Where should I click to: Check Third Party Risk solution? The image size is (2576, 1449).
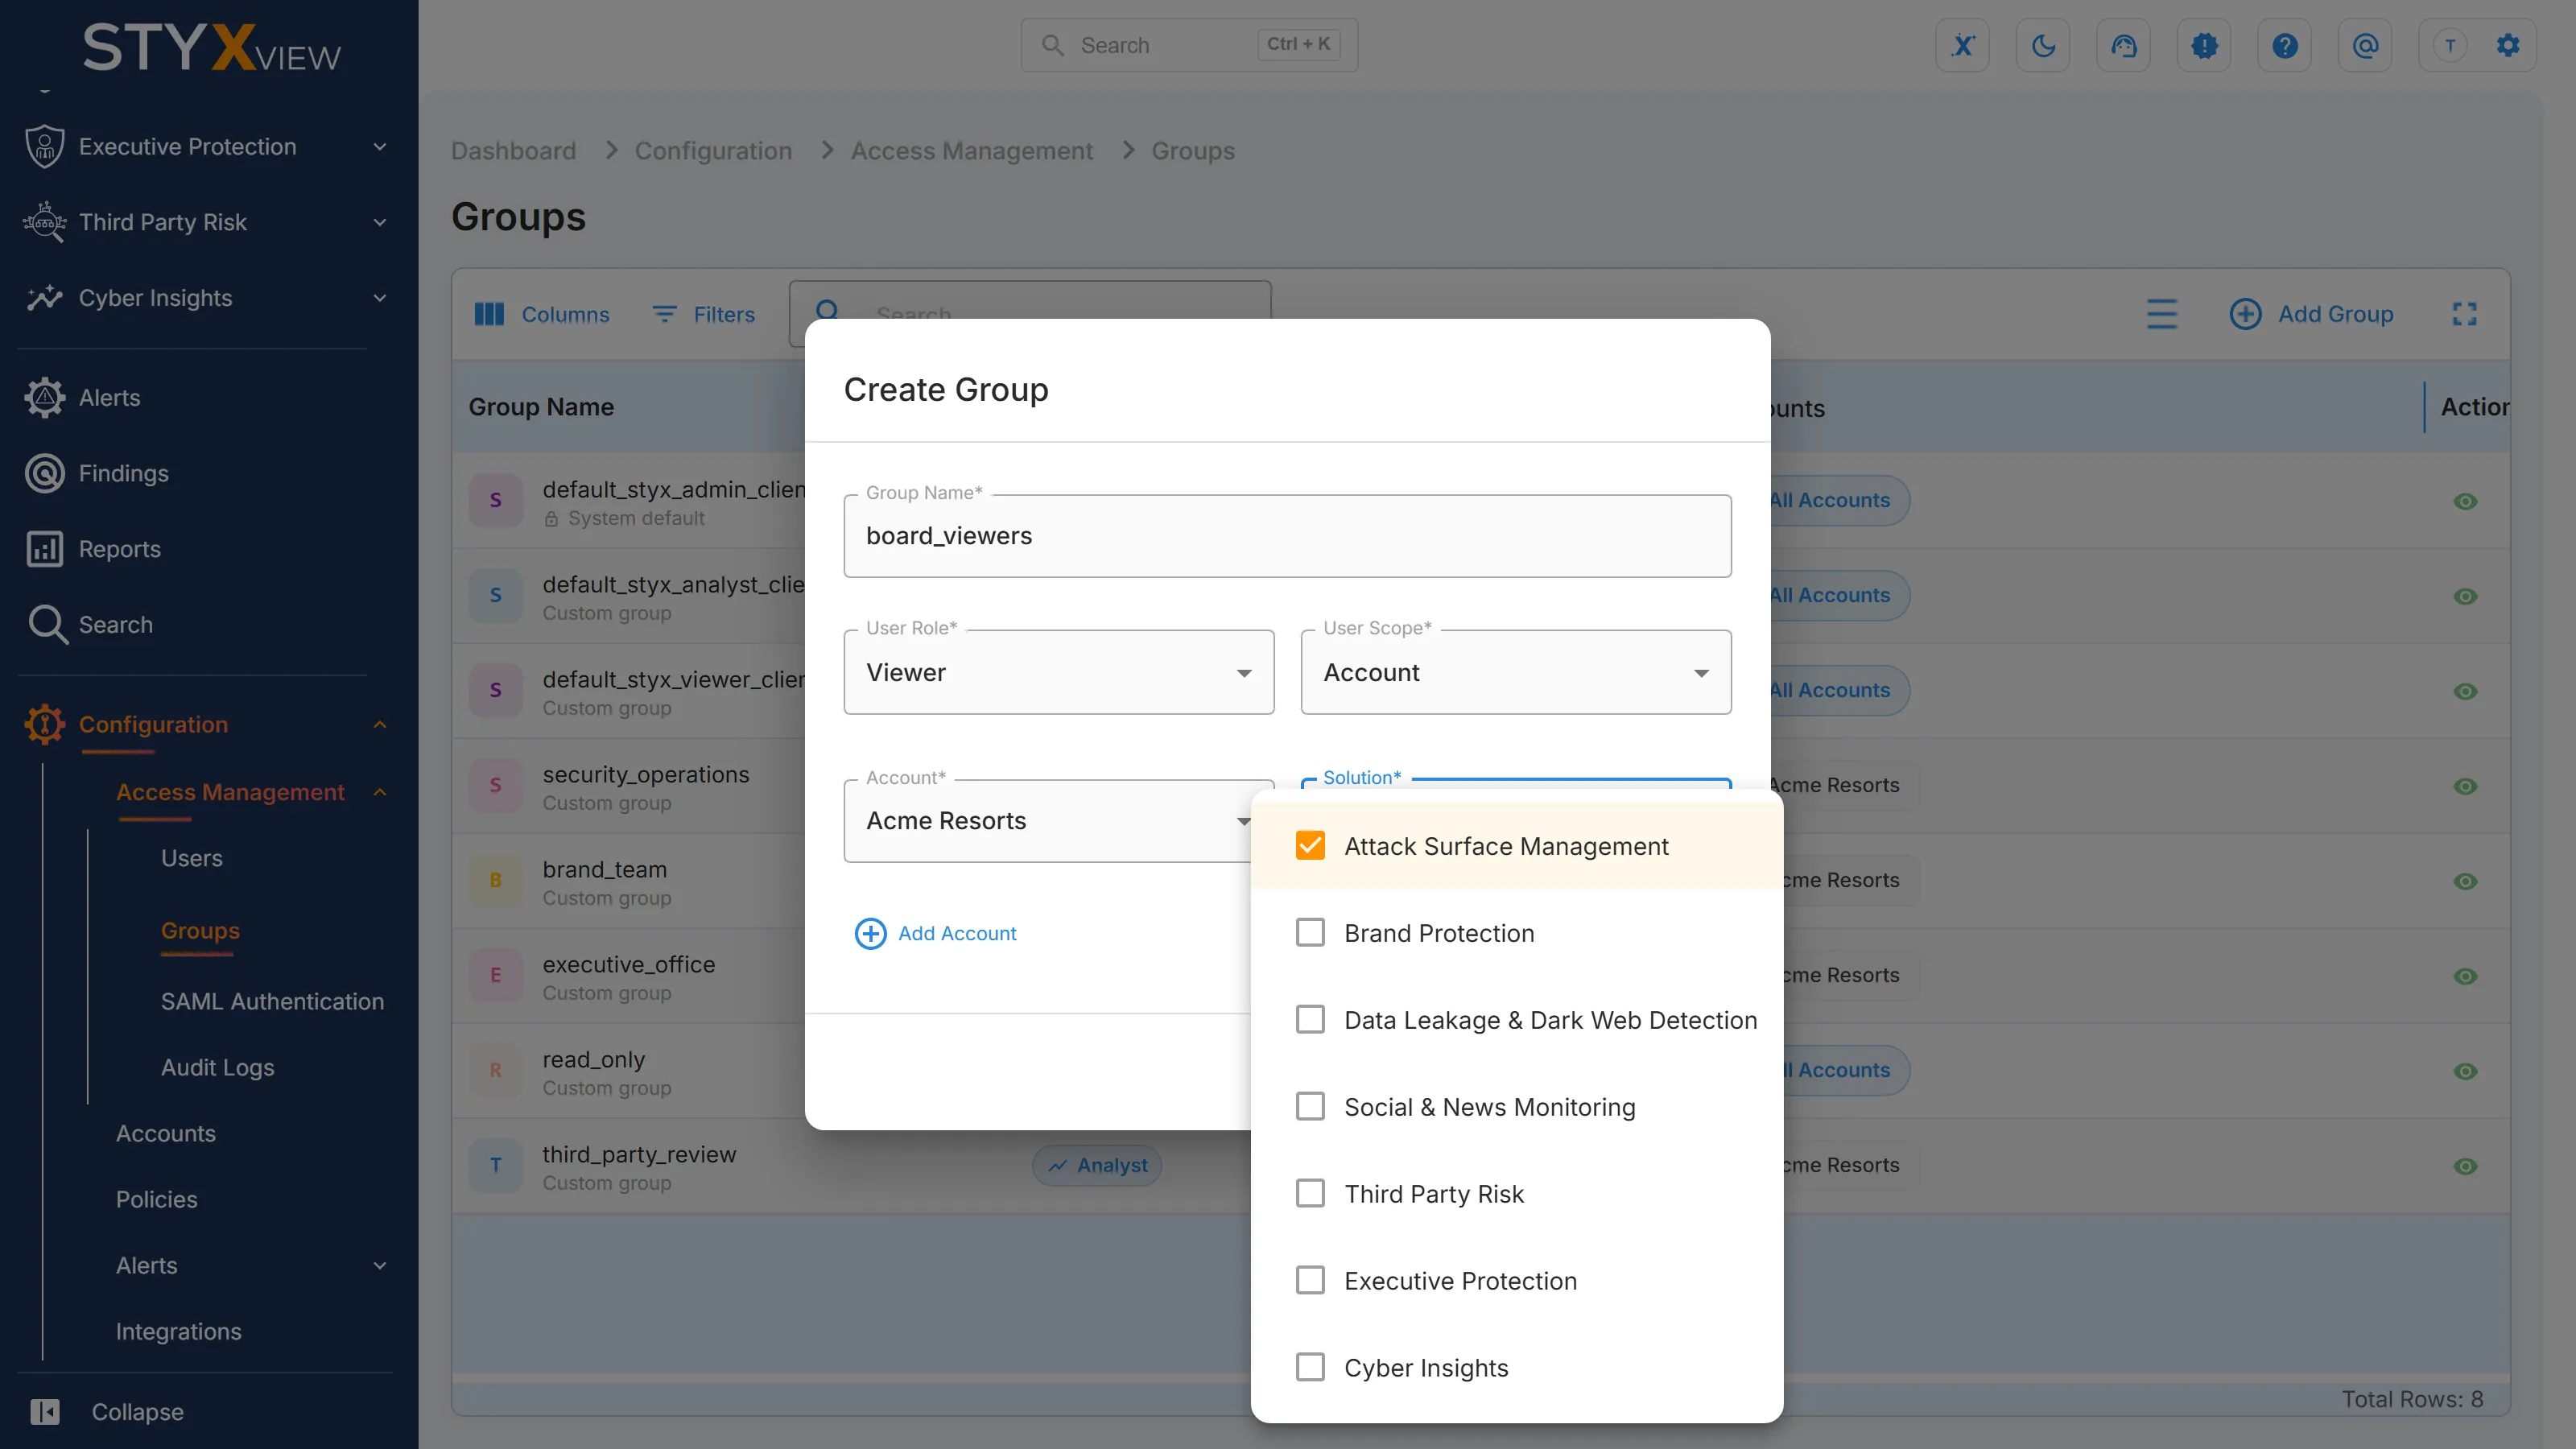[1310, 1194]
